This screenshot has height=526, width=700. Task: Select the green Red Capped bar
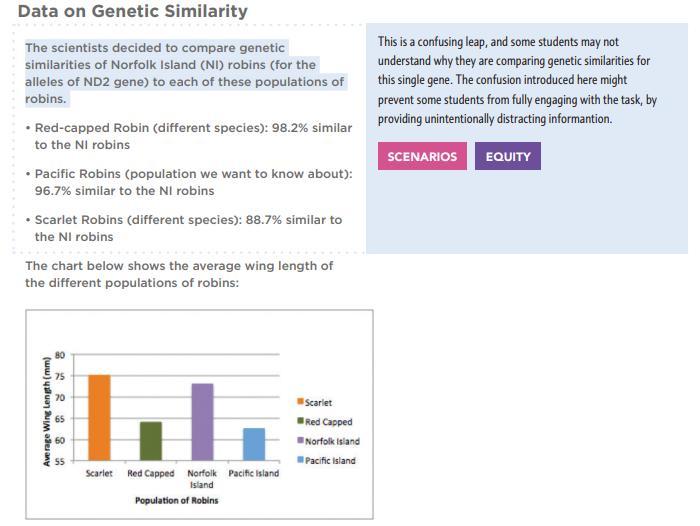150,441
